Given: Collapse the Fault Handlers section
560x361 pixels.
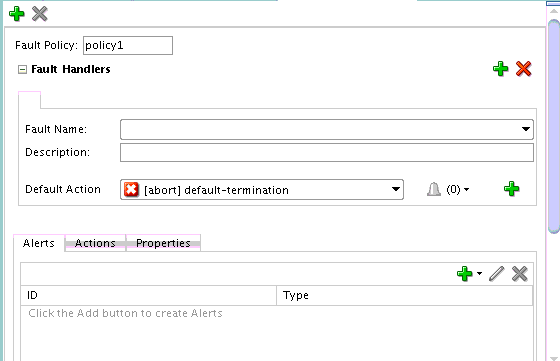Looking at the screenshot, I should 22,69.
